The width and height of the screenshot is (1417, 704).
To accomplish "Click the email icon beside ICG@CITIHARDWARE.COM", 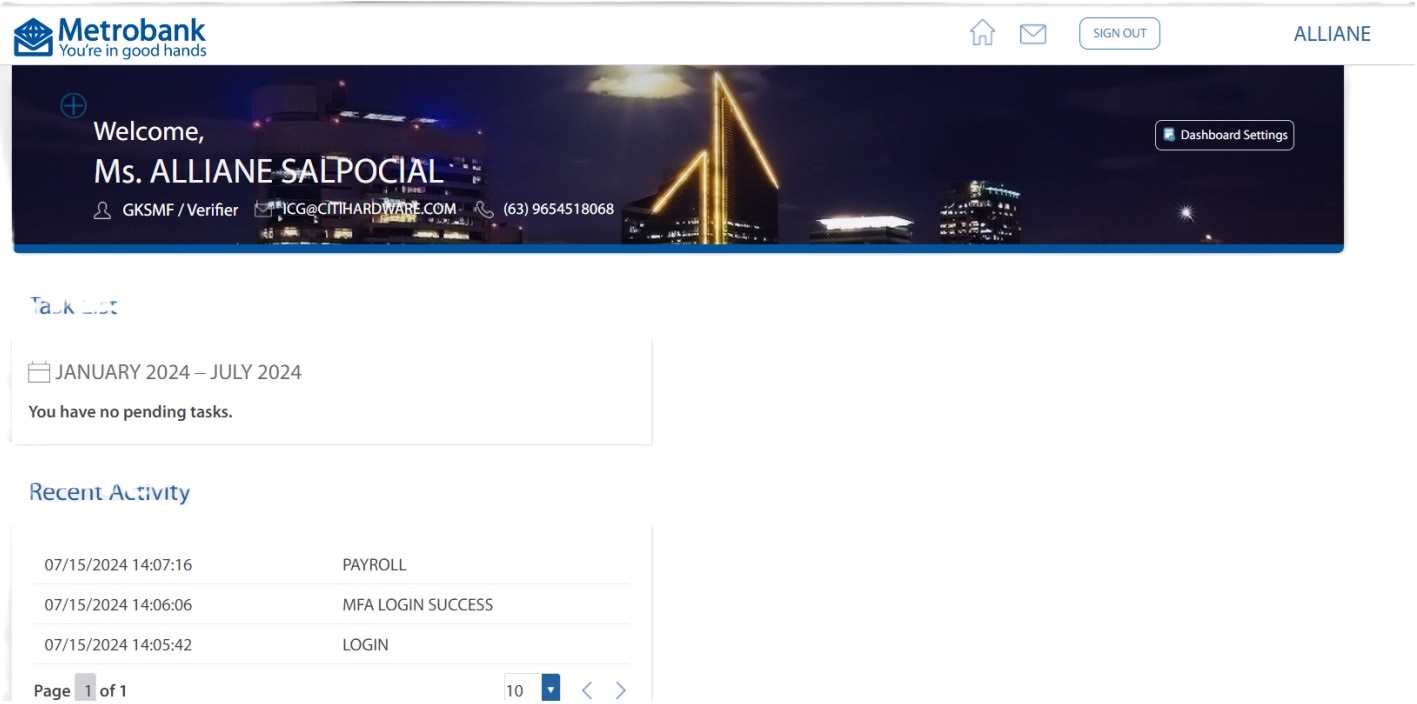I will [x=263, y=209].
